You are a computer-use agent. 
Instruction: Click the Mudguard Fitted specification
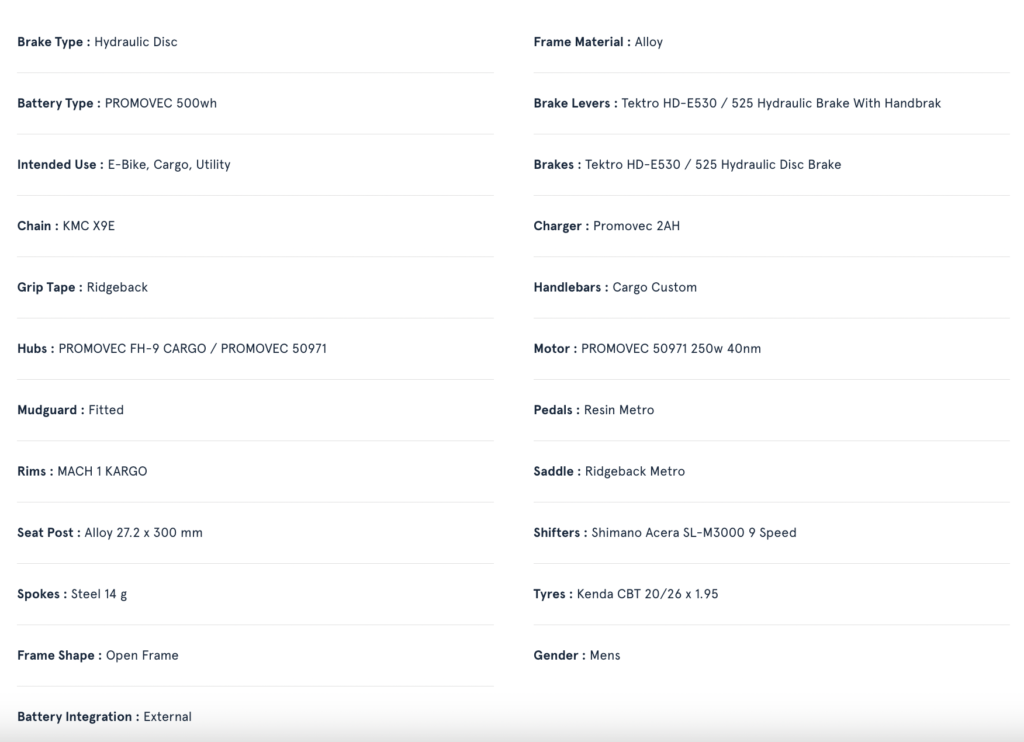click(71, 410)
